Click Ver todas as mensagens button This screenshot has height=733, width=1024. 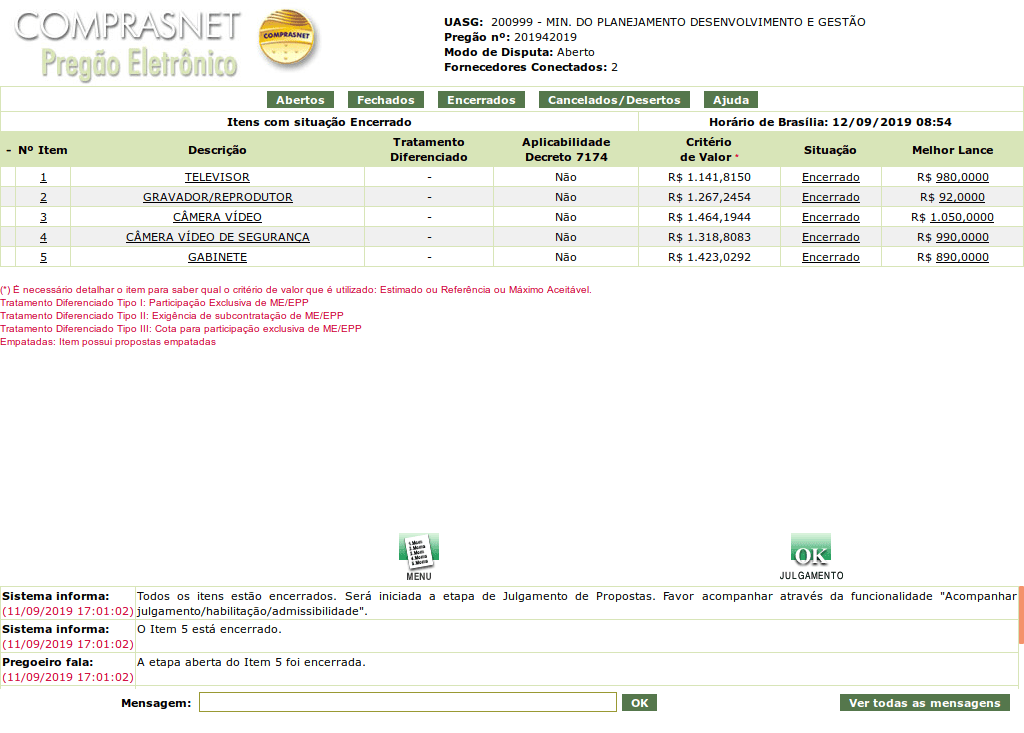(925, 703)
